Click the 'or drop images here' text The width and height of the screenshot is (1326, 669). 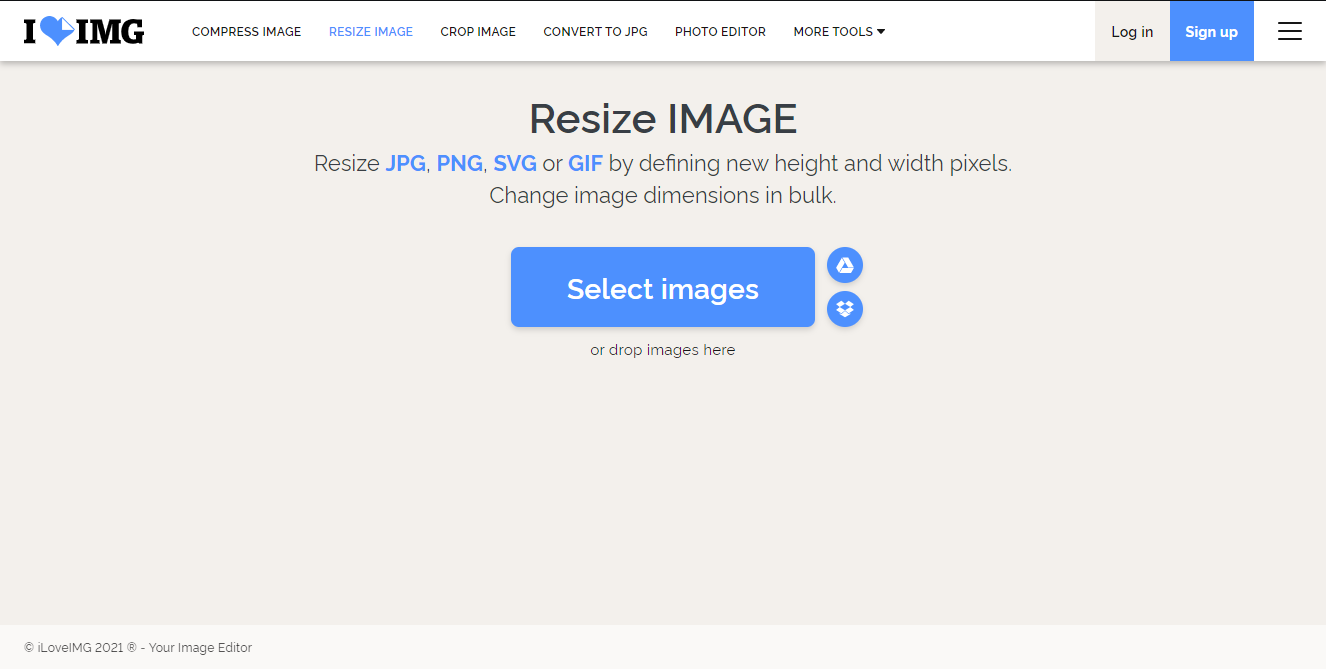click(x=663, y=350)
